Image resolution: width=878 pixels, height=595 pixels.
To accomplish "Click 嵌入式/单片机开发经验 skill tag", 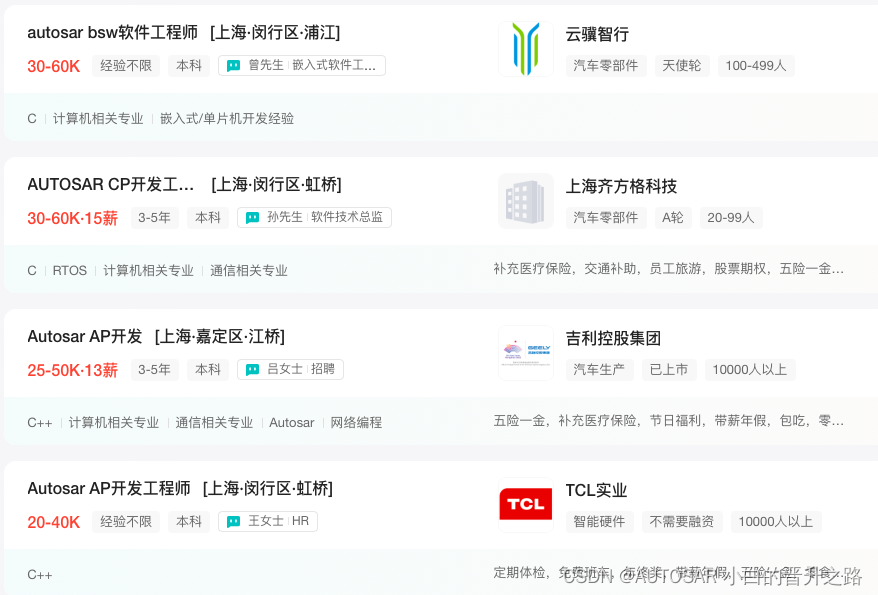I will click(227, 119).
